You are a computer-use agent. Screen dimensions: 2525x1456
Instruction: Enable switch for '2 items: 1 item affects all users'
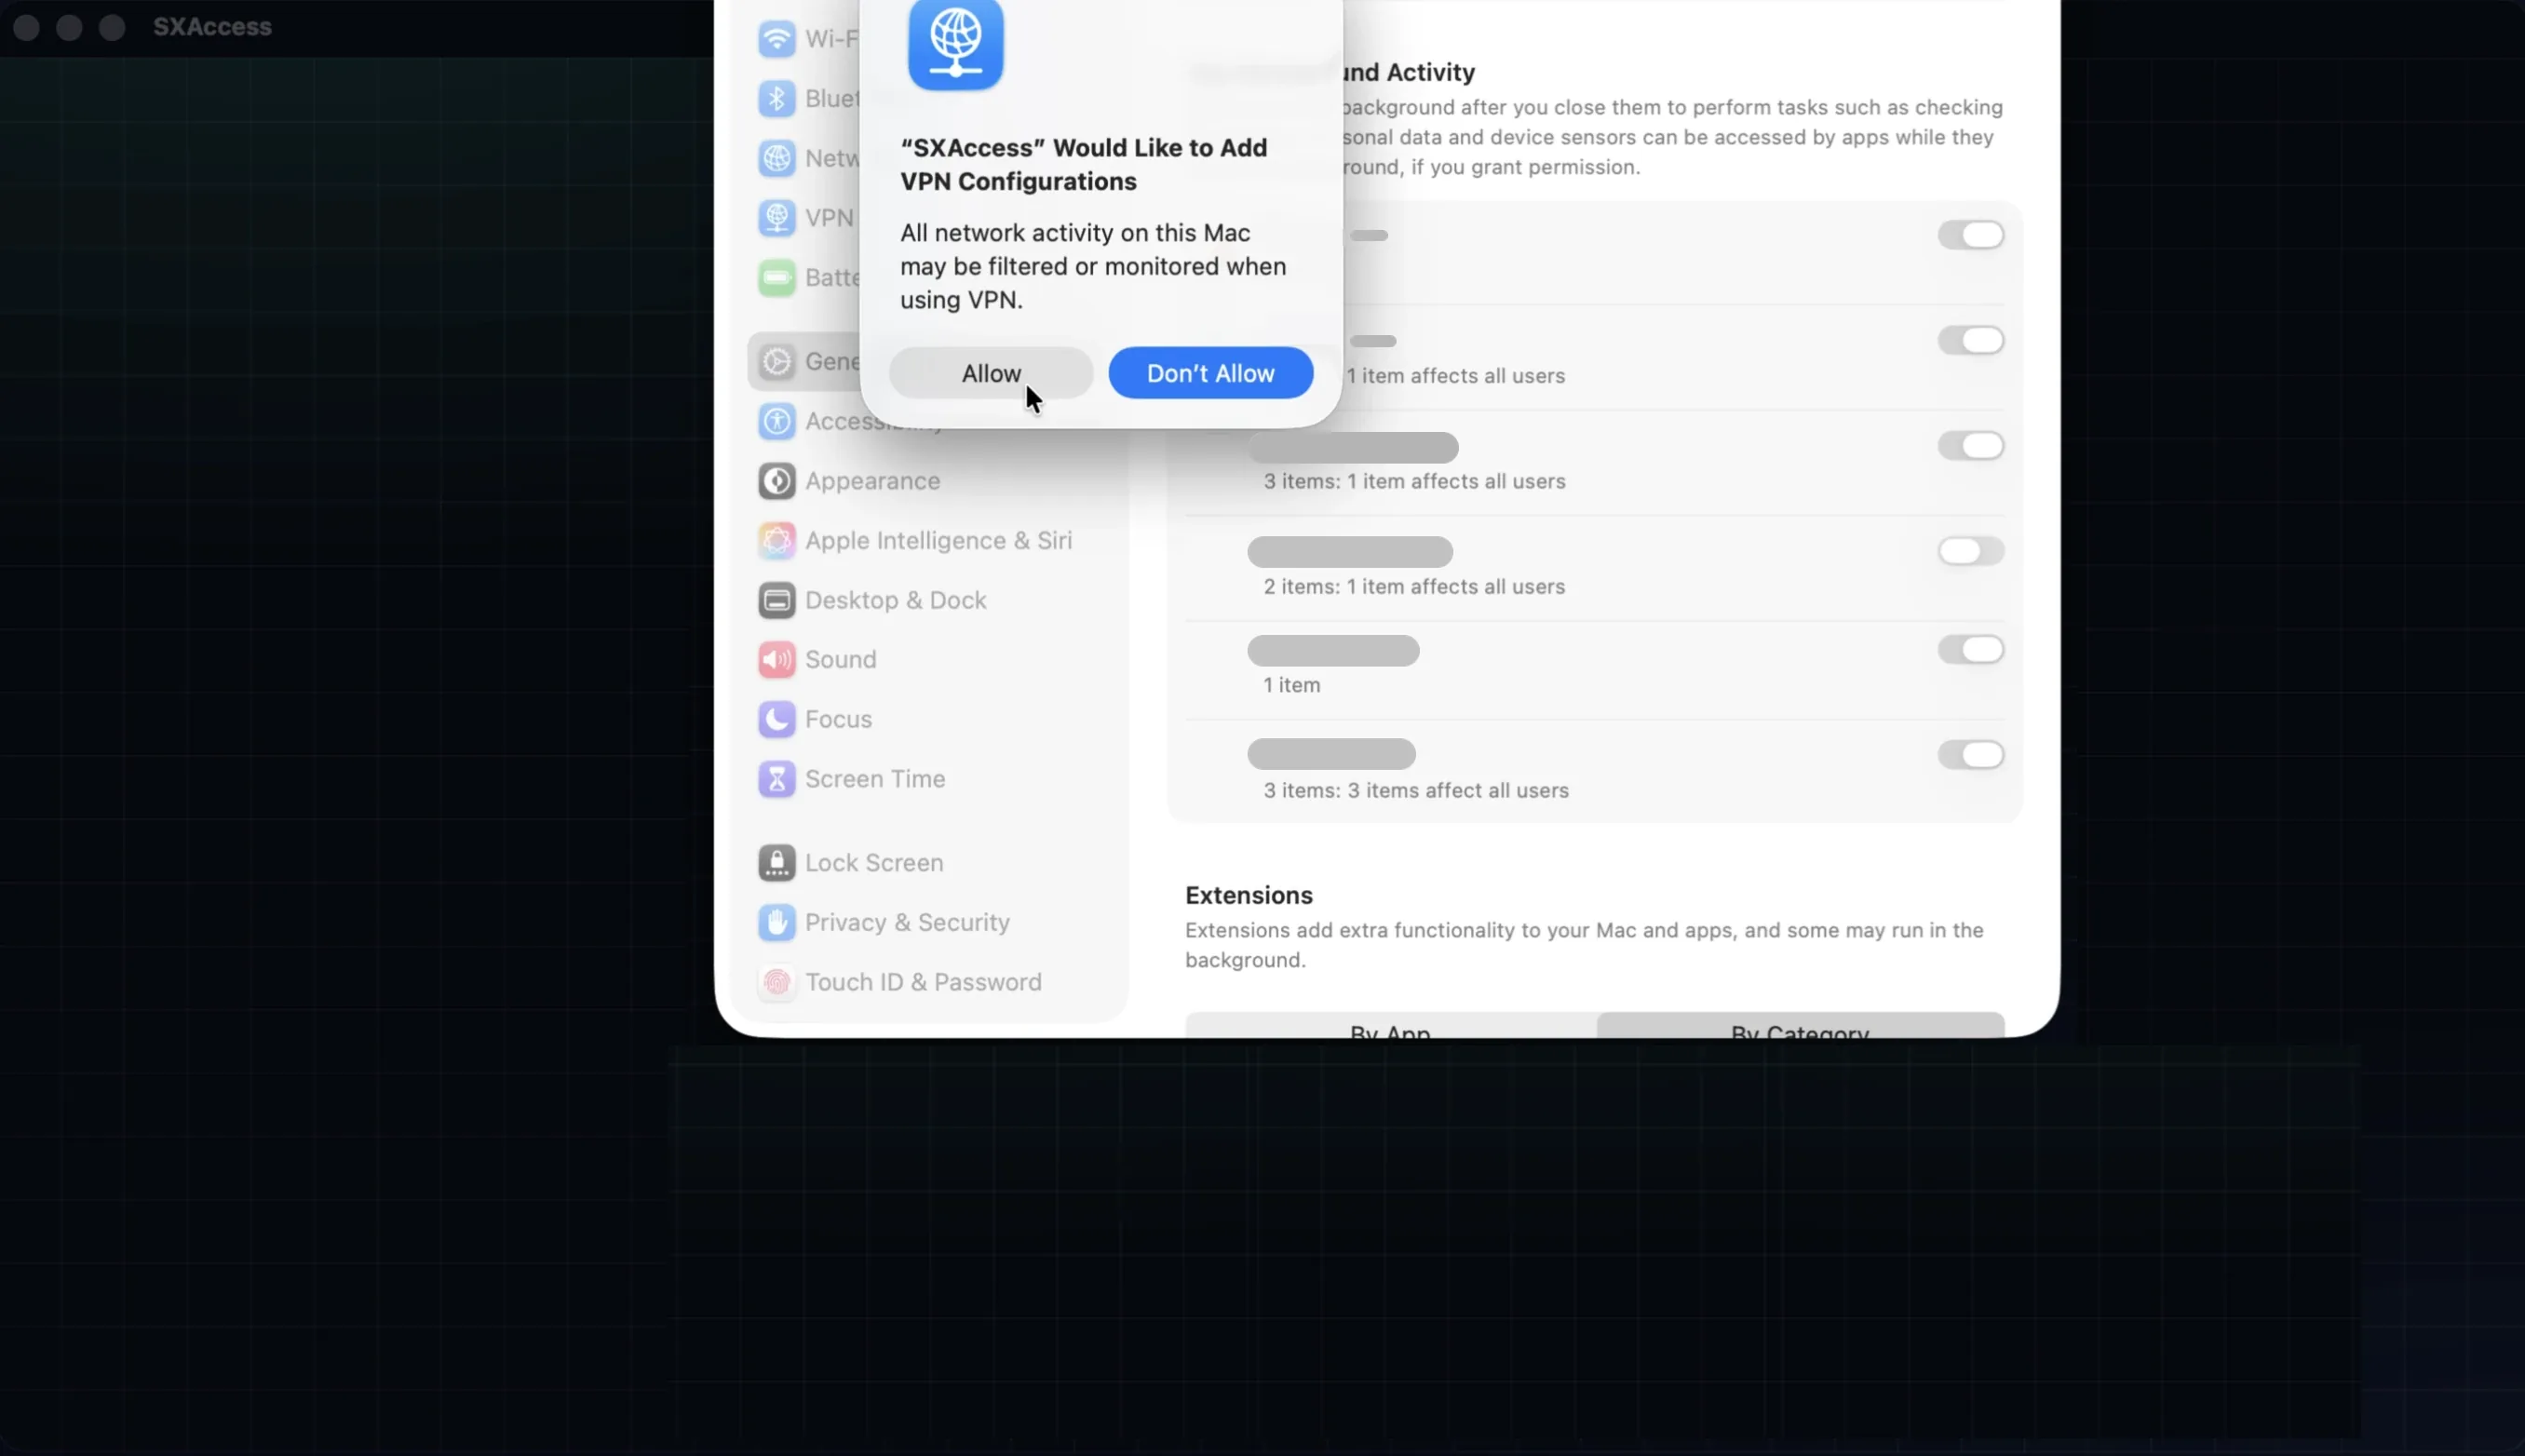(x=1971, y=551)
